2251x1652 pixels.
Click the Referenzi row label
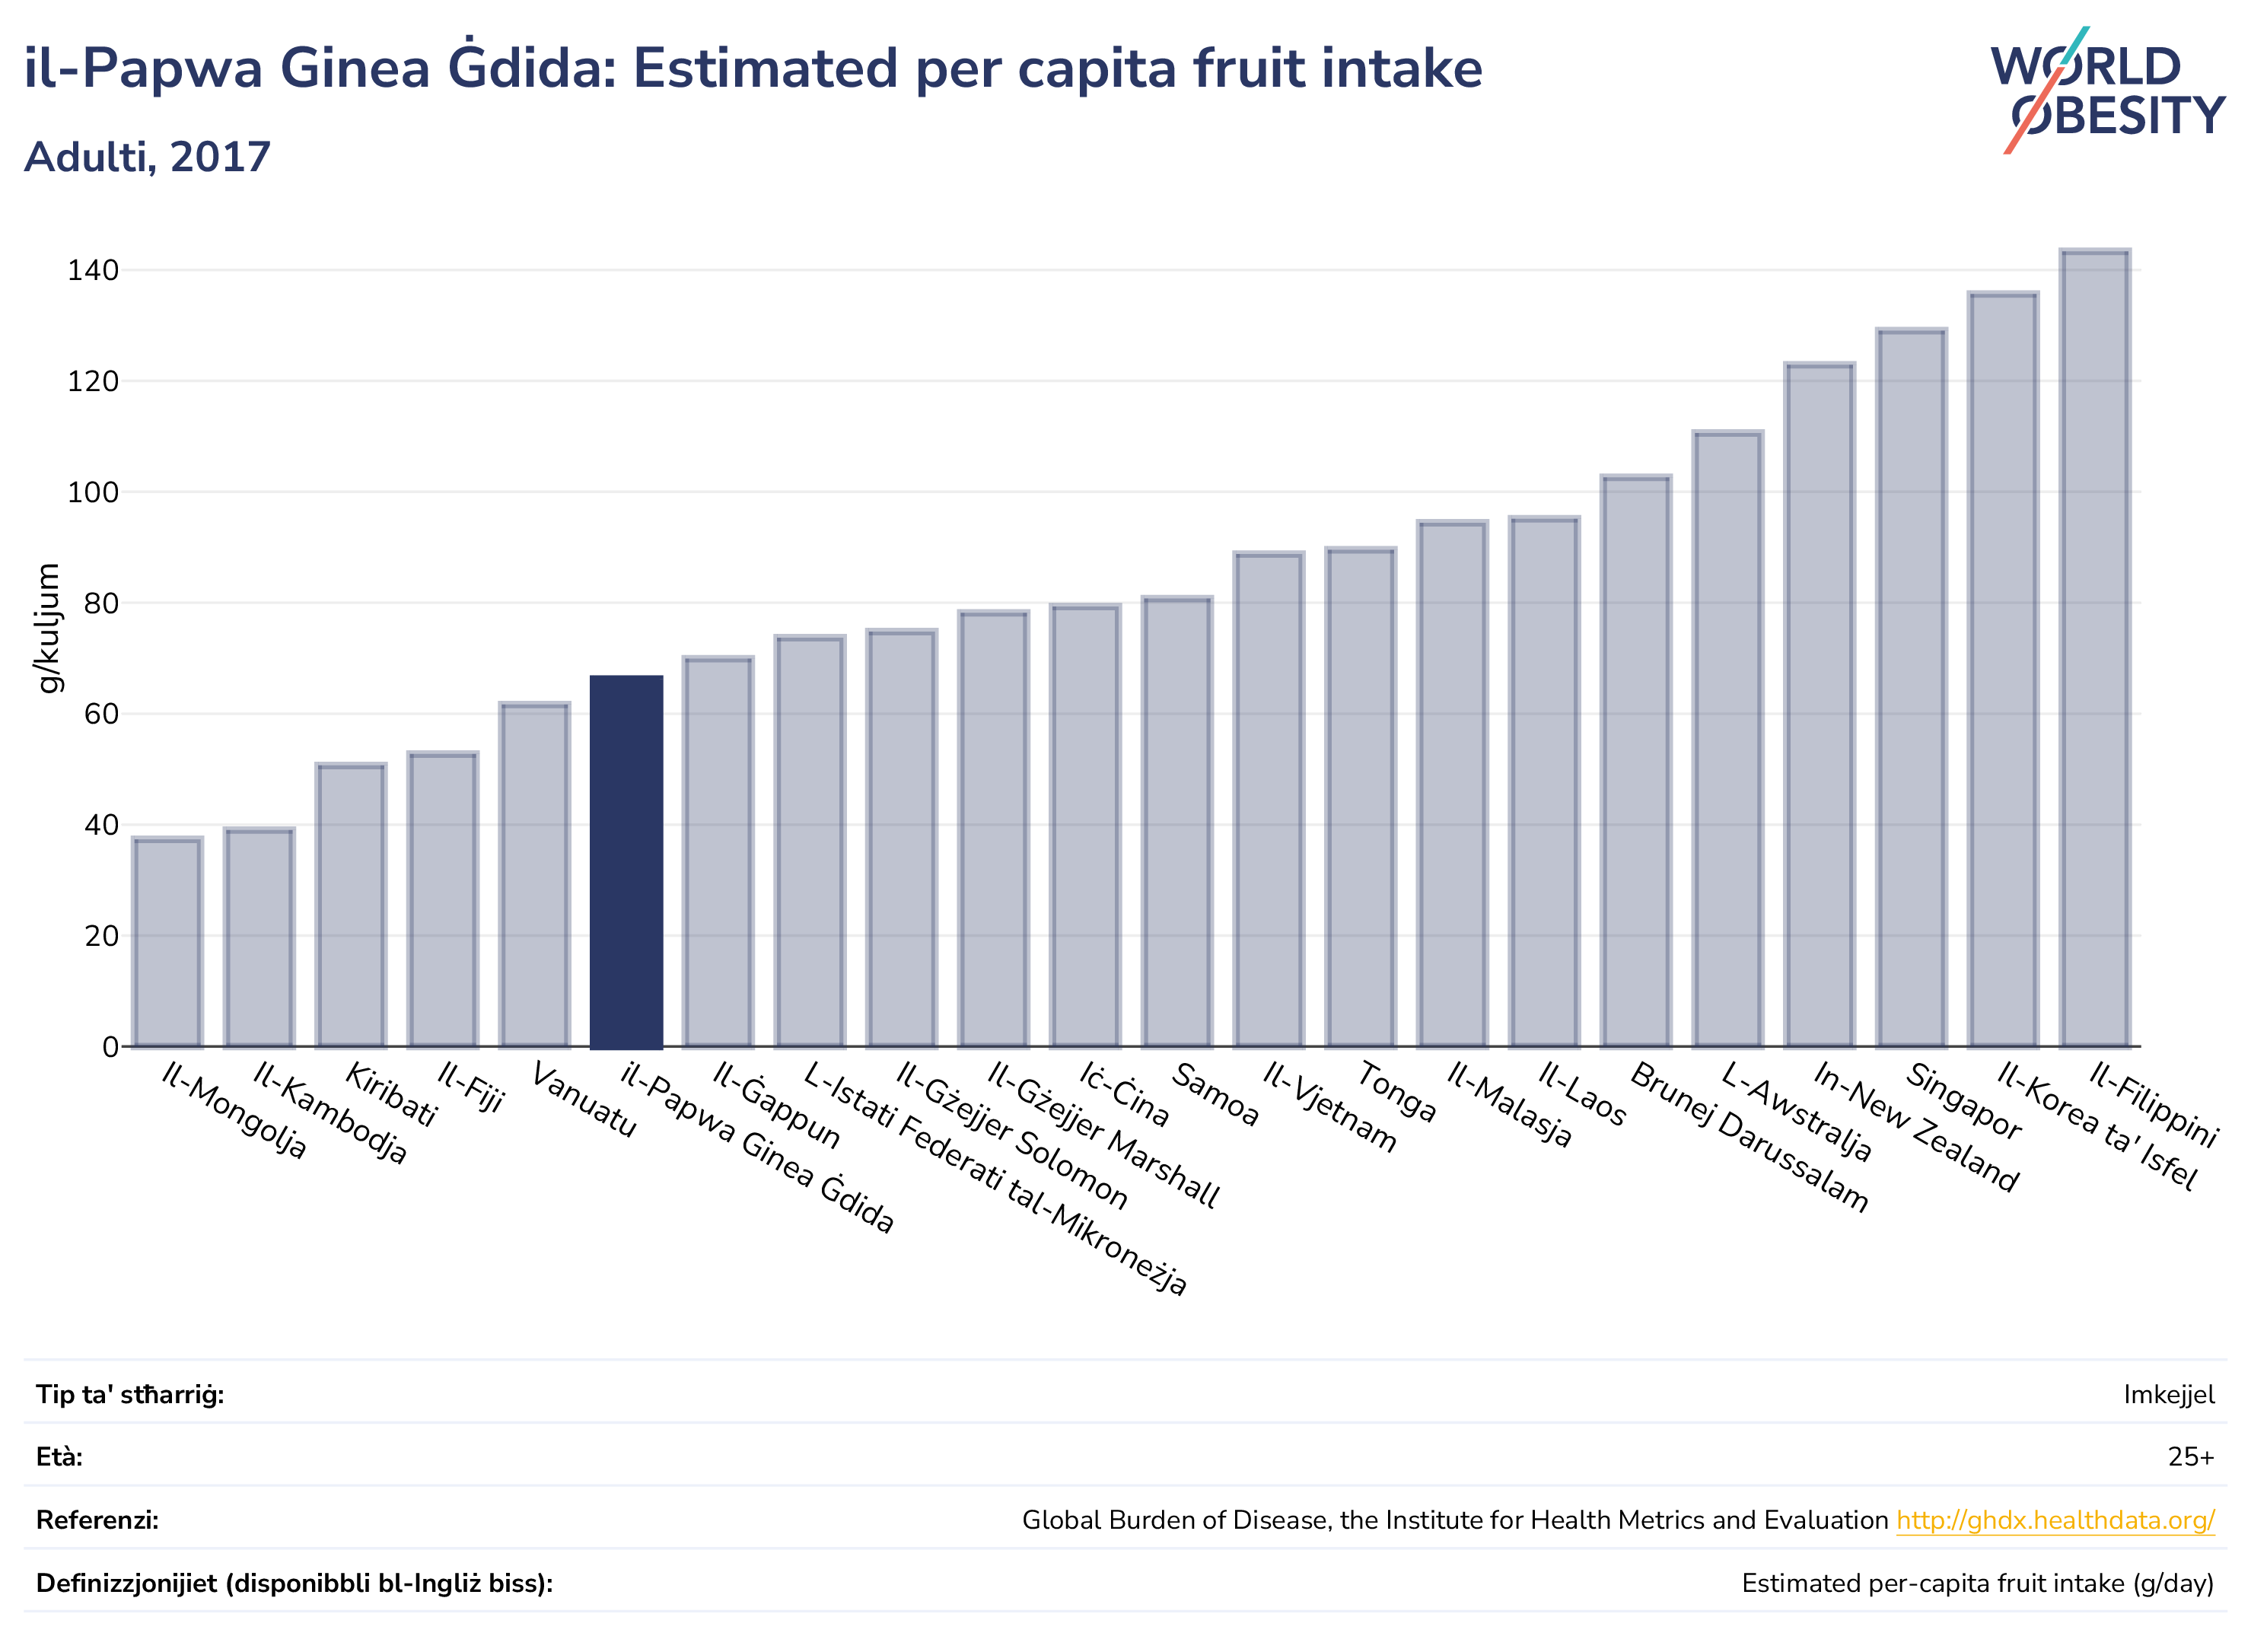[x=97, y=1520]
